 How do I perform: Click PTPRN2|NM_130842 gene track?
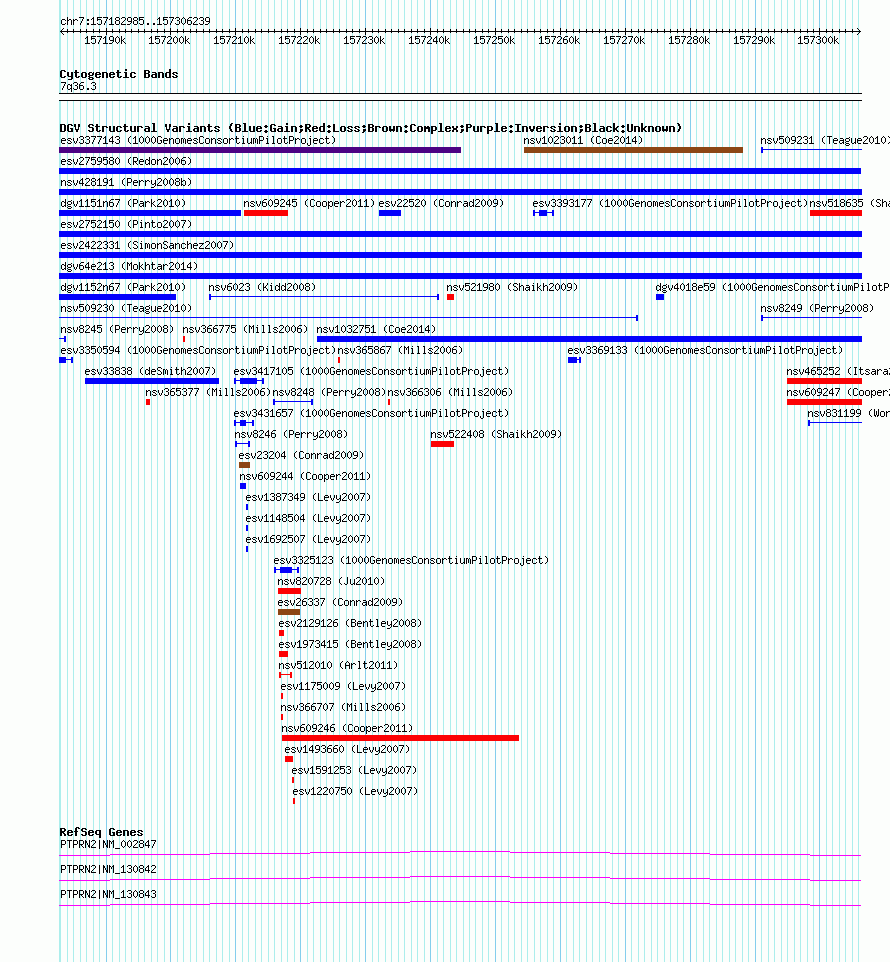tap(460, 879)
